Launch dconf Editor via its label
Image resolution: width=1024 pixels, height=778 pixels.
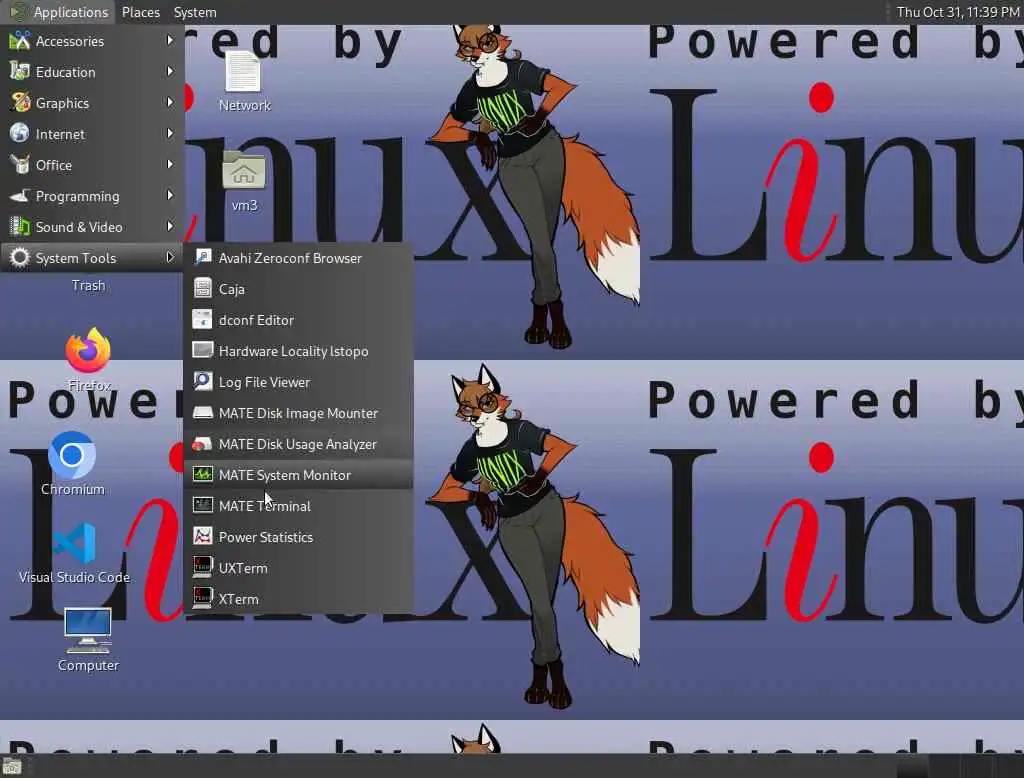point(256,320)
